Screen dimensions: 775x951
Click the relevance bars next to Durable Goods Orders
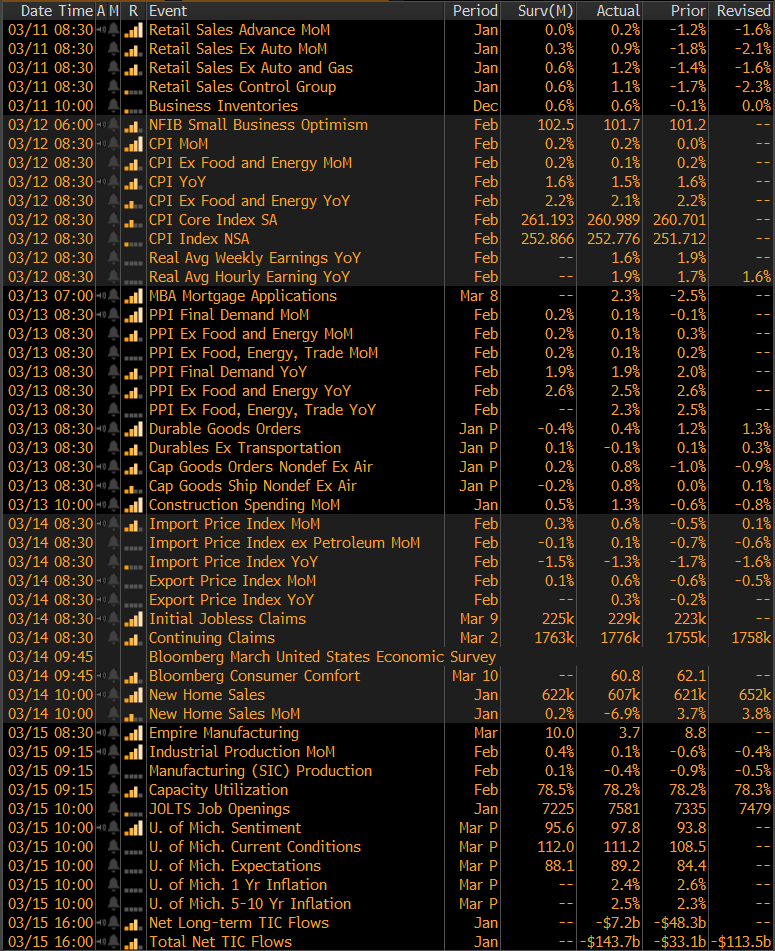133,429
